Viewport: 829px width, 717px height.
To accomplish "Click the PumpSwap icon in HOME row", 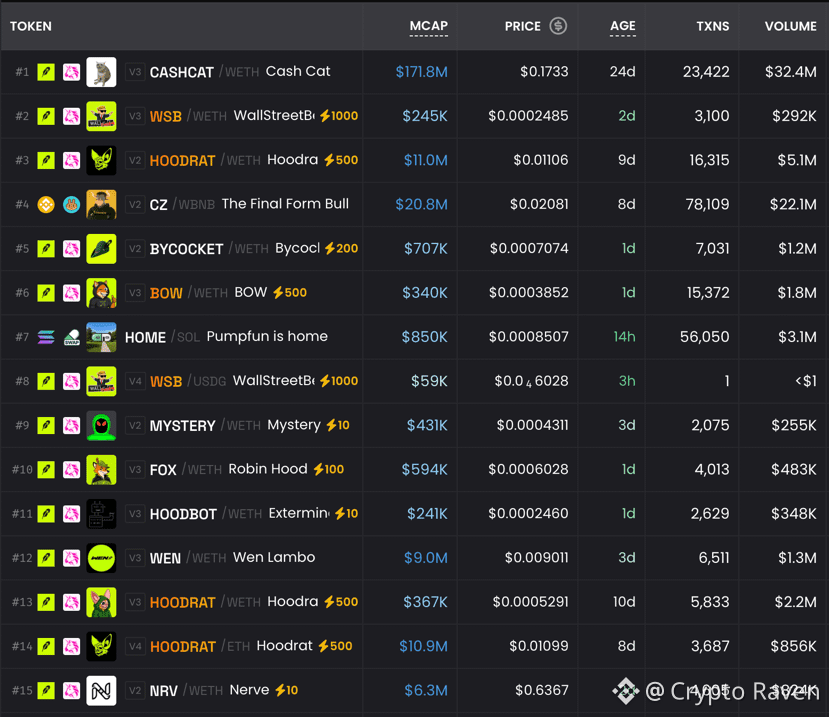I will (x=71, y=337).
